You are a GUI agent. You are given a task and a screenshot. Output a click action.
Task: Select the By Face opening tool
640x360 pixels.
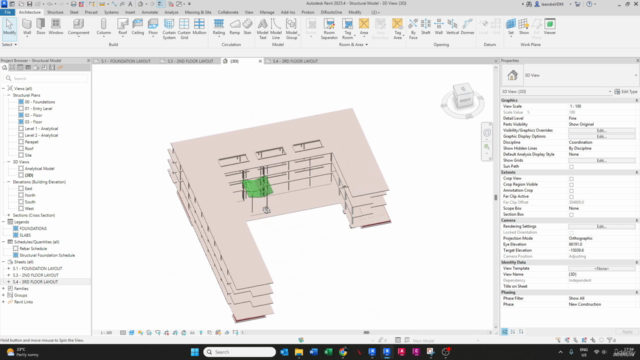pyautogui.click(x=413, y=29)
